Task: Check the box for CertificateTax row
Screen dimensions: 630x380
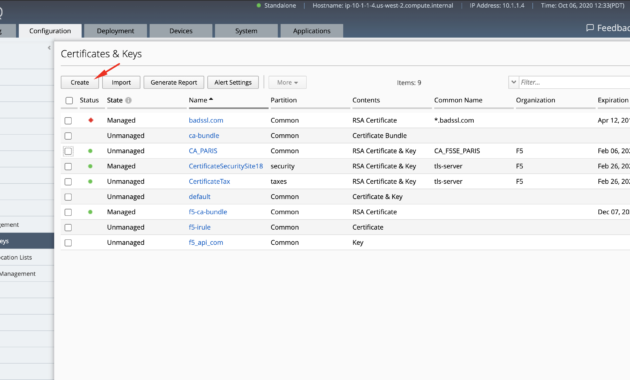Action: pyautogui.click(x=68, y=182)
